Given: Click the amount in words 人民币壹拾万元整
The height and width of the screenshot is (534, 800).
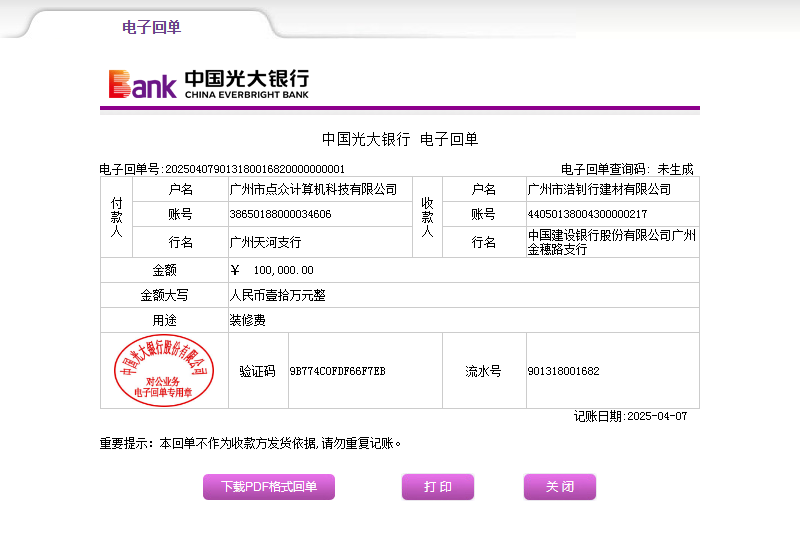Looking at the screenshot, I should coord(277,296).
